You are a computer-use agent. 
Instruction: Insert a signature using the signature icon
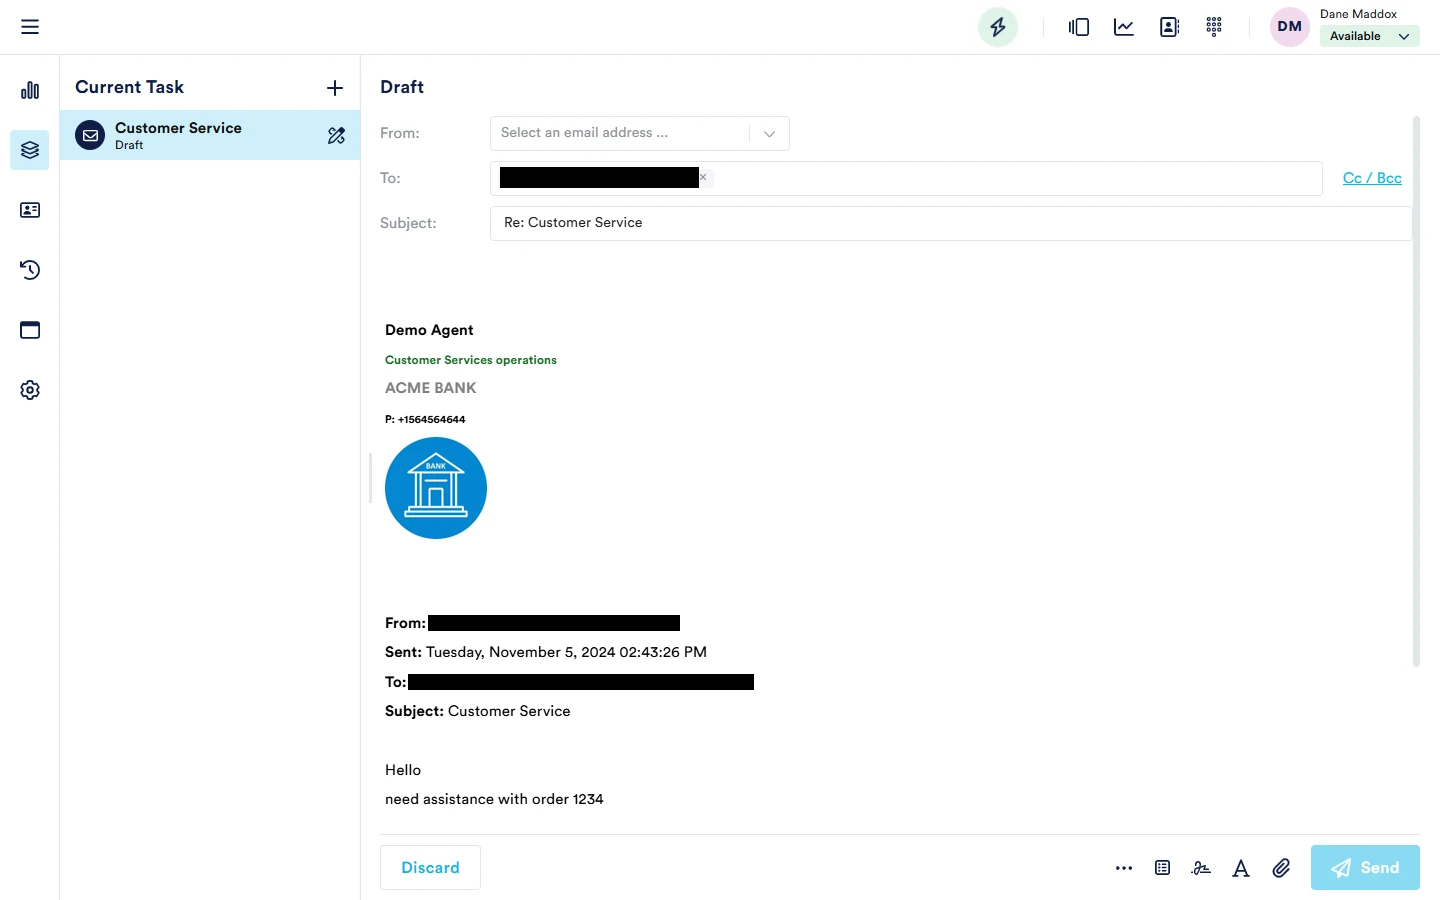[1201, 868]
